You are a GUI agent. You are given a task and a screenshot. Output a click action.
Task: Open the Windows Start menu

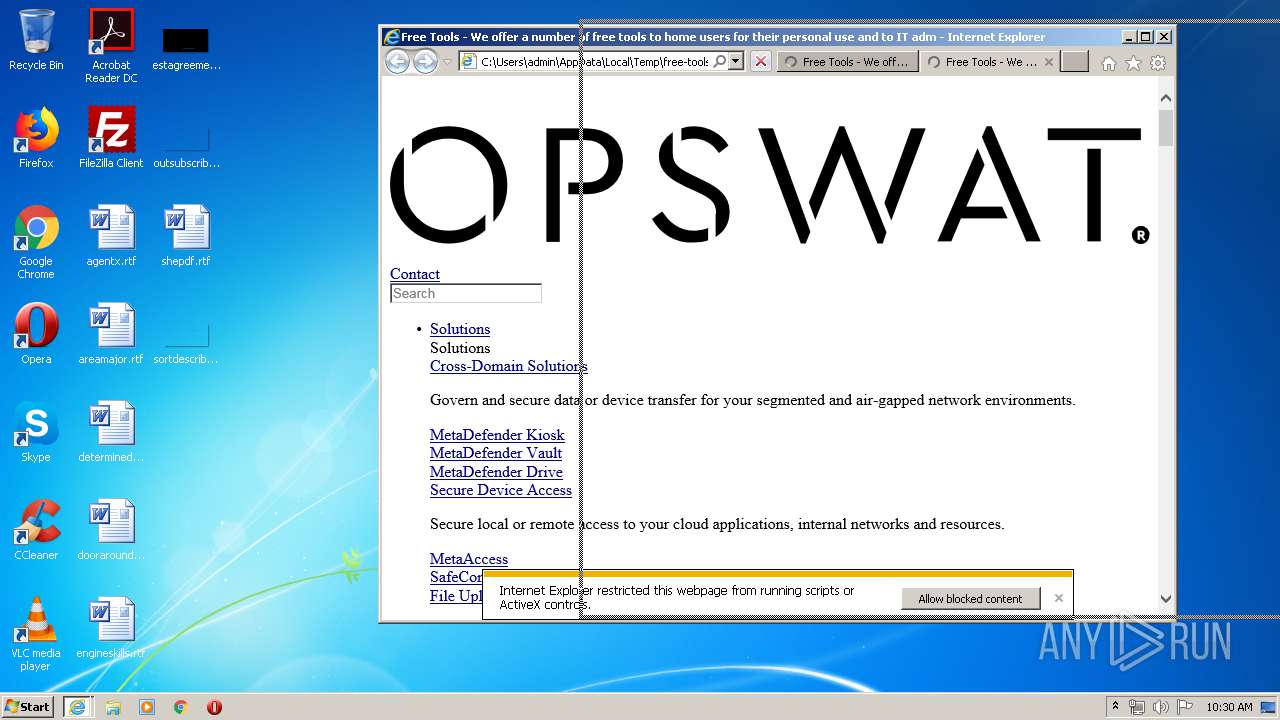pyautogui.click(x=28, y=707)
